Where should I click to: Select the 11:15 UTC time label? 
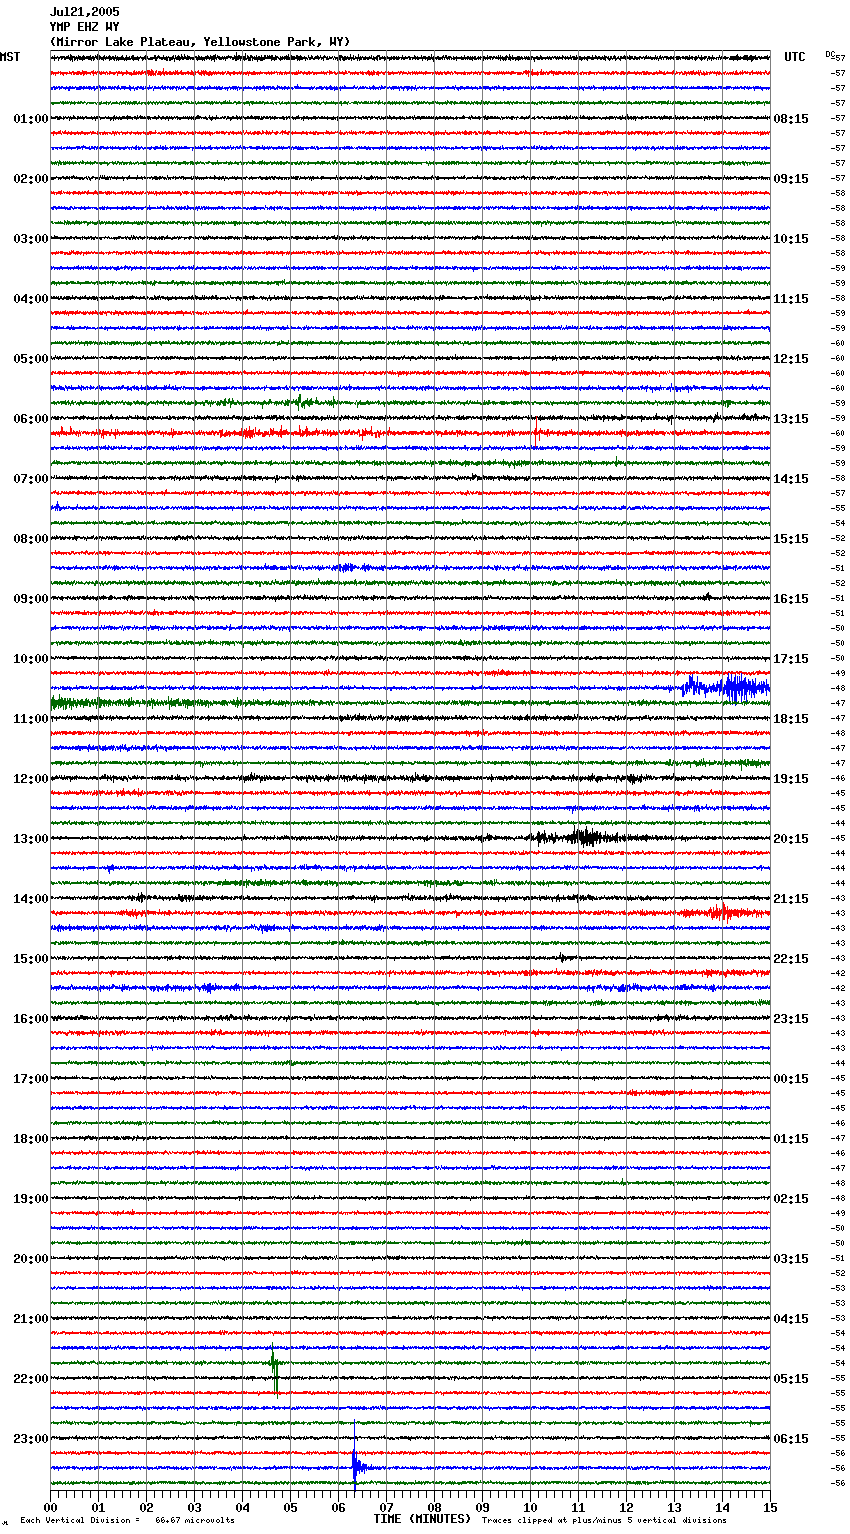(791, 299)
